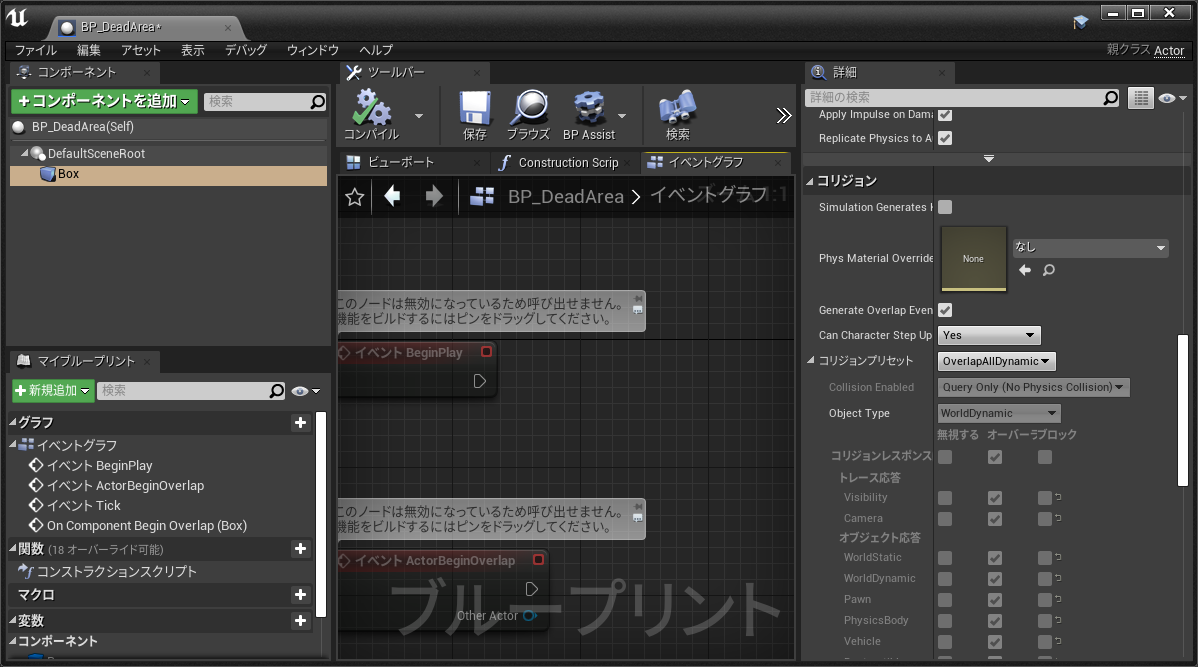The width and height of the screenshot is (1198, 667).
Task: Toggle Generate Overlap Events checkbox
Action: (x=945, y=310)
